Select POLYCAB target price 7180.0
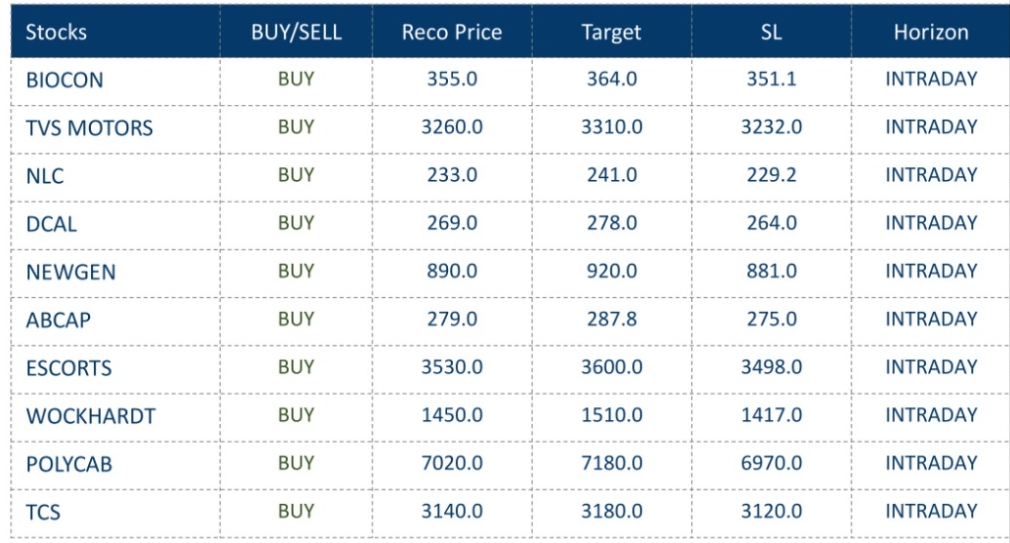 pos(611,463)
